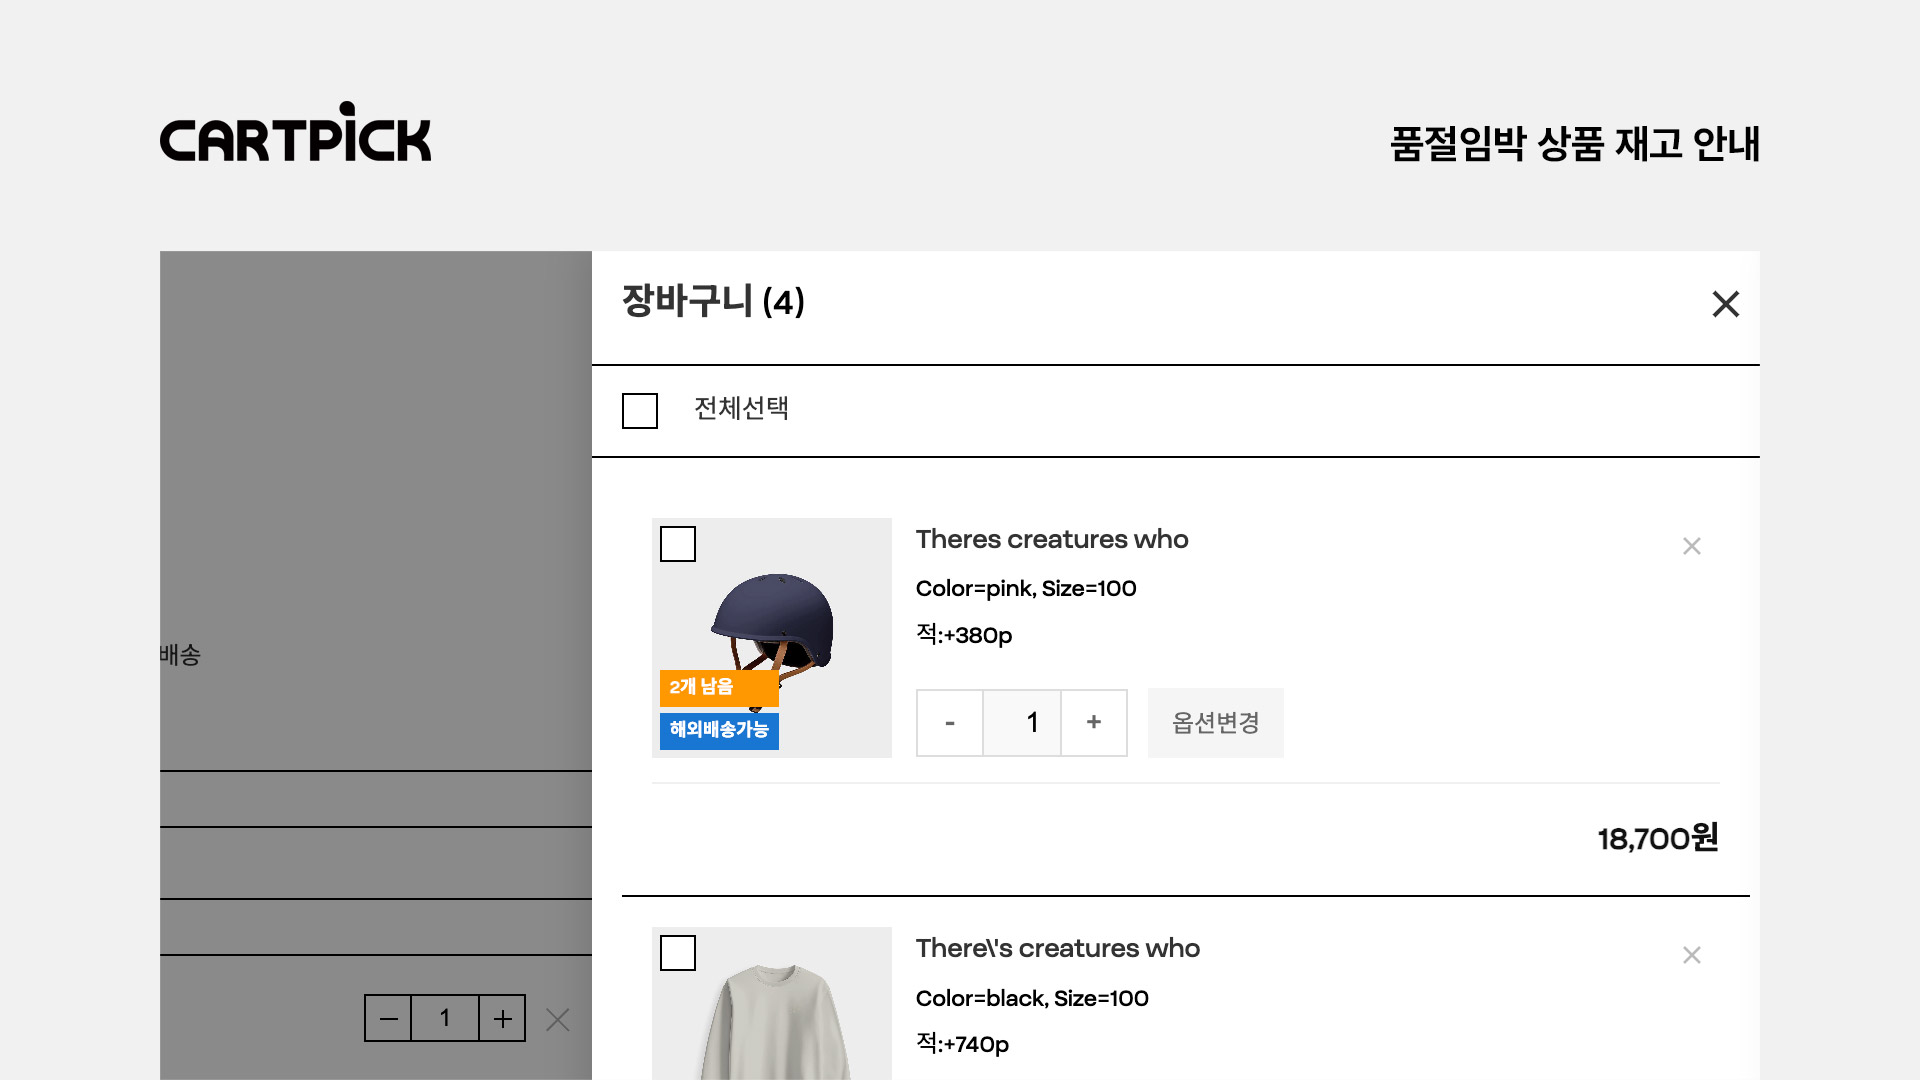Click the 옵션변경 option change button
The image size is (1920, 1080).
click(x=1215, y=722)
